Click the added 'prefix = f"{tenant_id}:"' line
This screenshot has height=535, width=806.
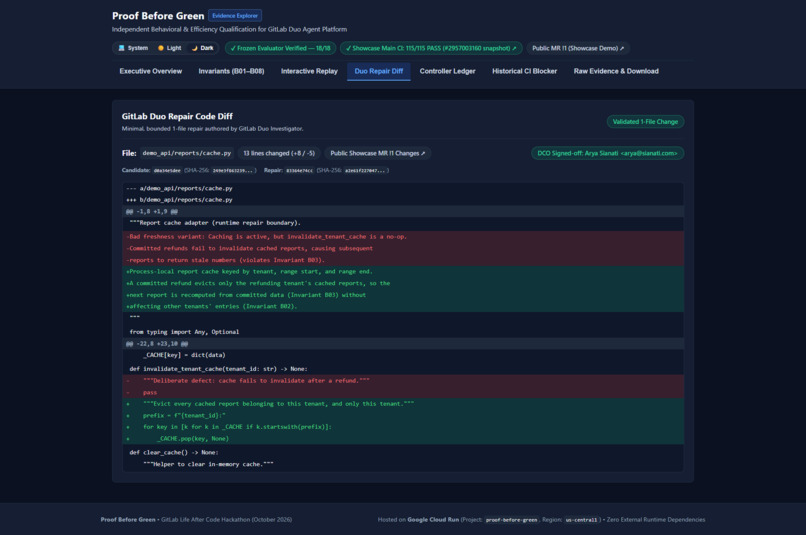pyautogui.click(x=403, y=416)
